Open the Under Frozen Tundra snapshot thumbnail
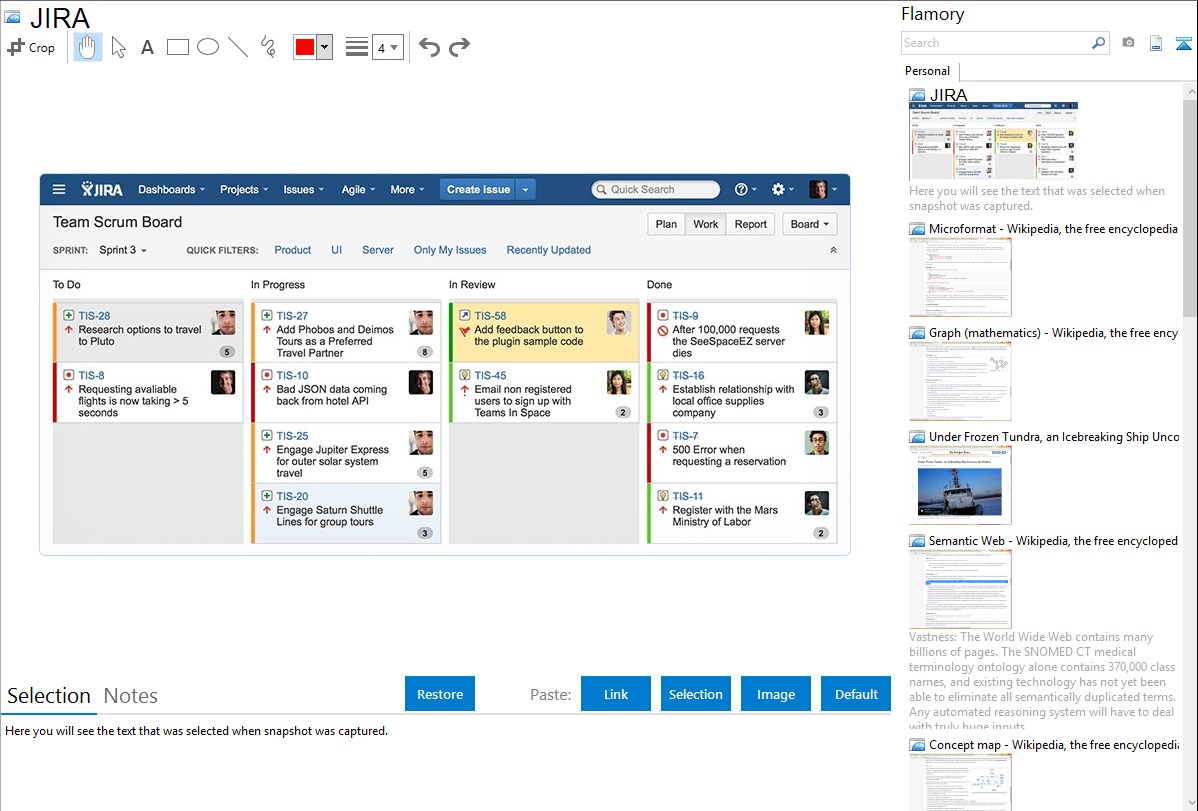 click(960, 485)
